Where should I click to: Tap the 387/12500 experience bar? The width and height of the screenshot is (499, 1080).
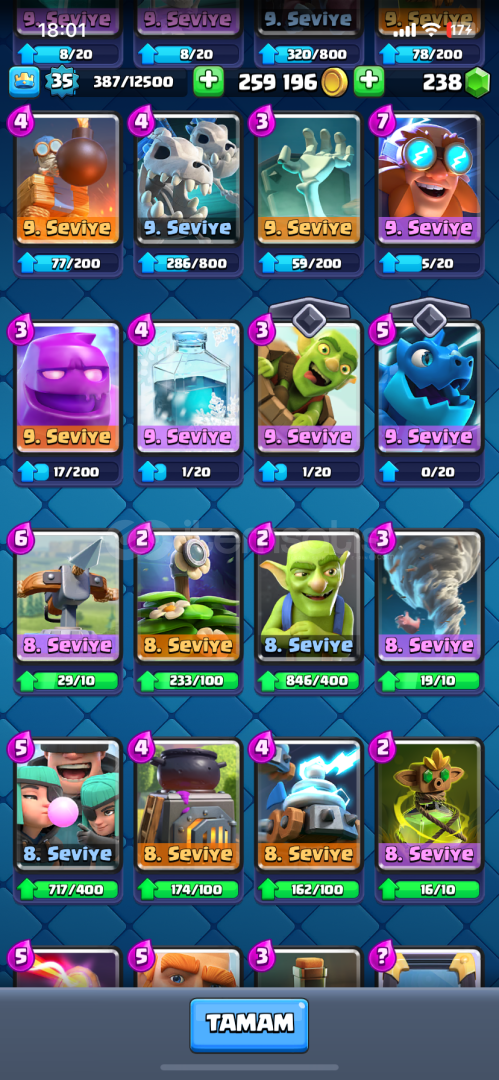(x=134, y=83)
